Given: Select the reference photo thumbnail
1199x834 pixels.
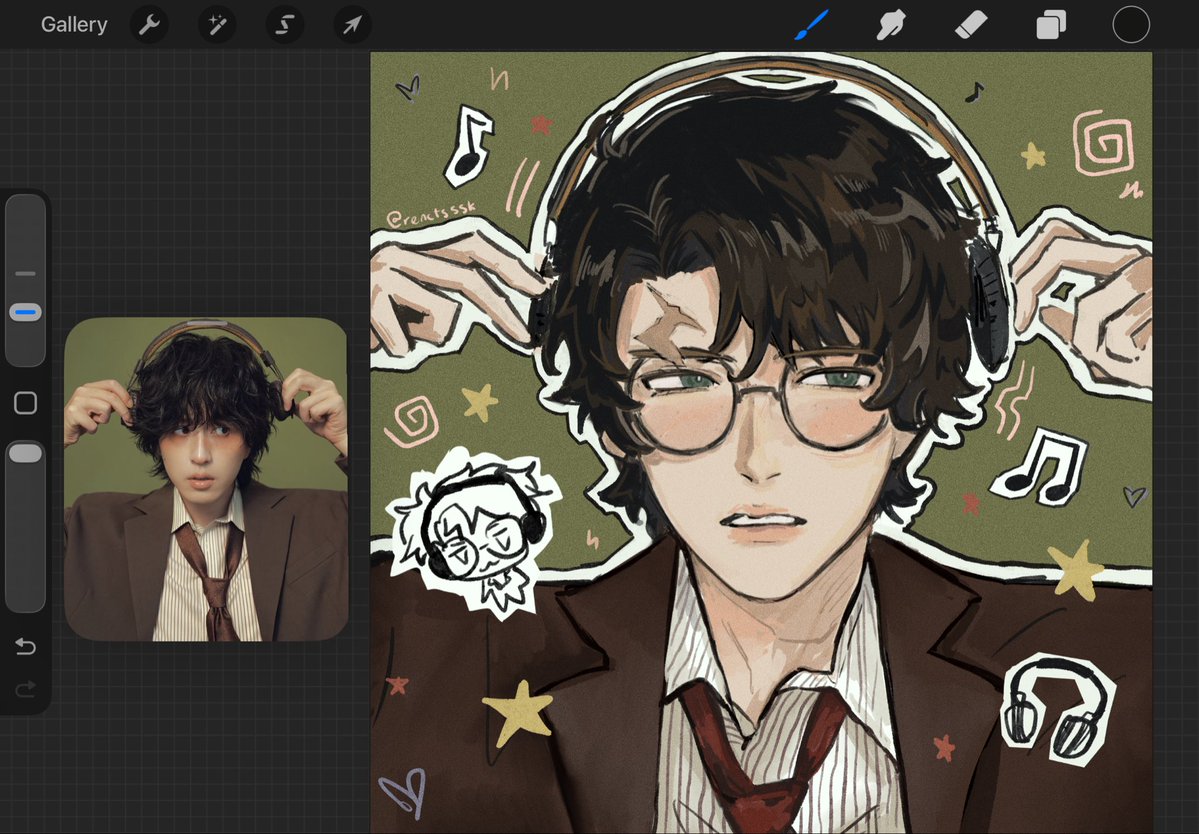Looking at the screenshot, I should tap(206, 479).
